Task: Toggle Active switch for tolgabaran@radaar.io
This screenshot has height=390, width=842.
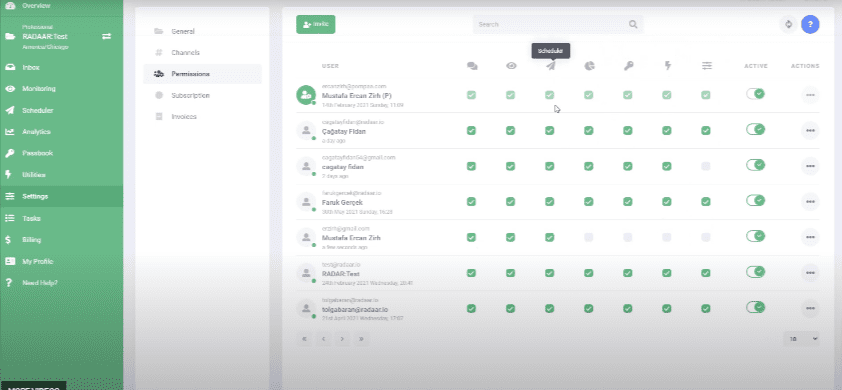Action: point(756,307)
